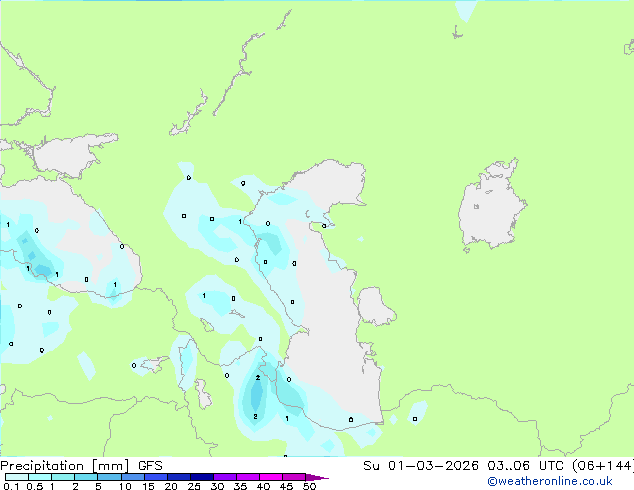The width and height of the screenshot is (634, 490).
Task: Select the 30–35 mm violet legend swatch
Action: coord(225,477)
